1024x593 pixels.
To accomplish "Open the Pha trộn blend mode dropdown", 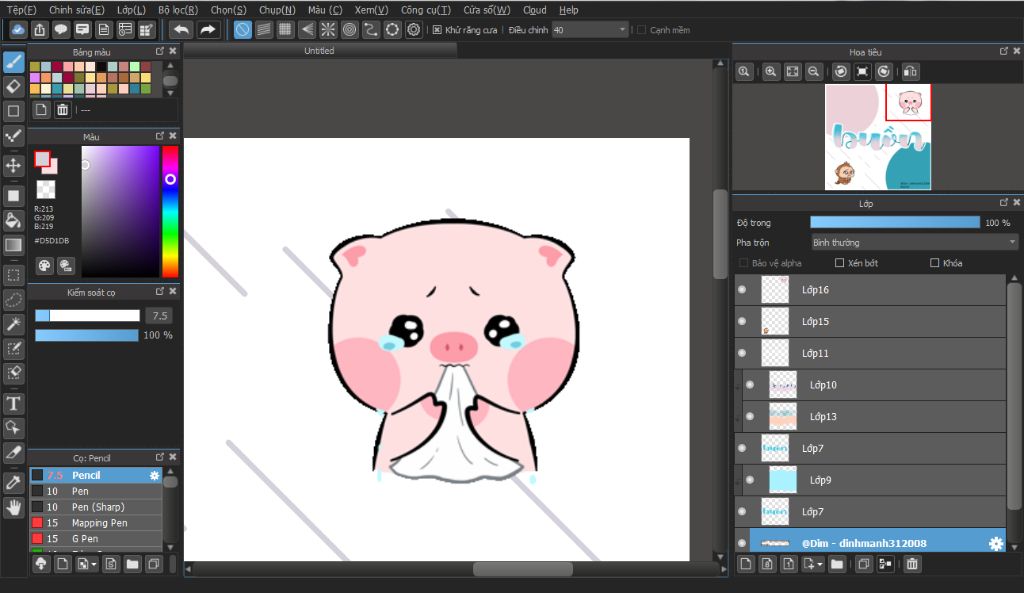I will pos(914,242).
